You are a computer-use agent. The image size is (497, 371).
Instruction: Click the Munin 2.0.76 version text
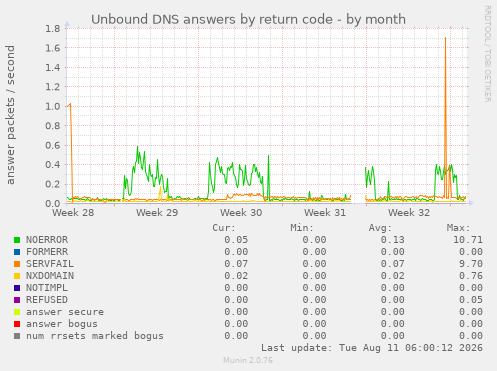(x=248, y=360)
